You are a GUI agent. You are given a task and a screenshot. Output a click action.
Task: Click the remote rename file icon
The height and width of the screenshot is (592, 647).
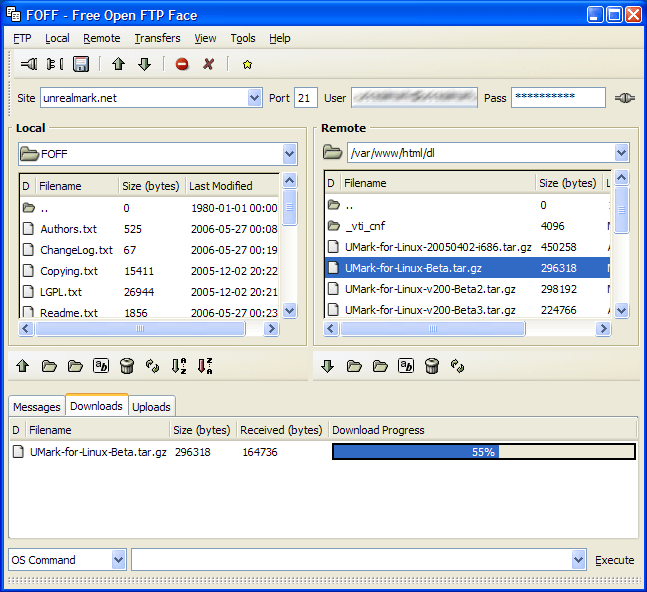pyautogui.click(x=406, y=366)
